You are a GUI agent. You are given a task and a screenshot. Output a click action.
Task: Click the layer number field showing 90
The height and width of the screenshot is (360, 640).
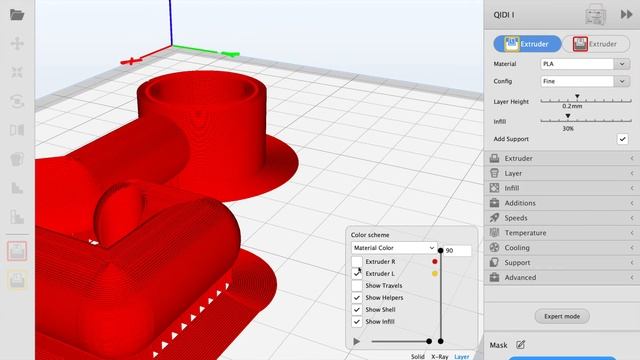pyautogui.click(x=458, y=251)
